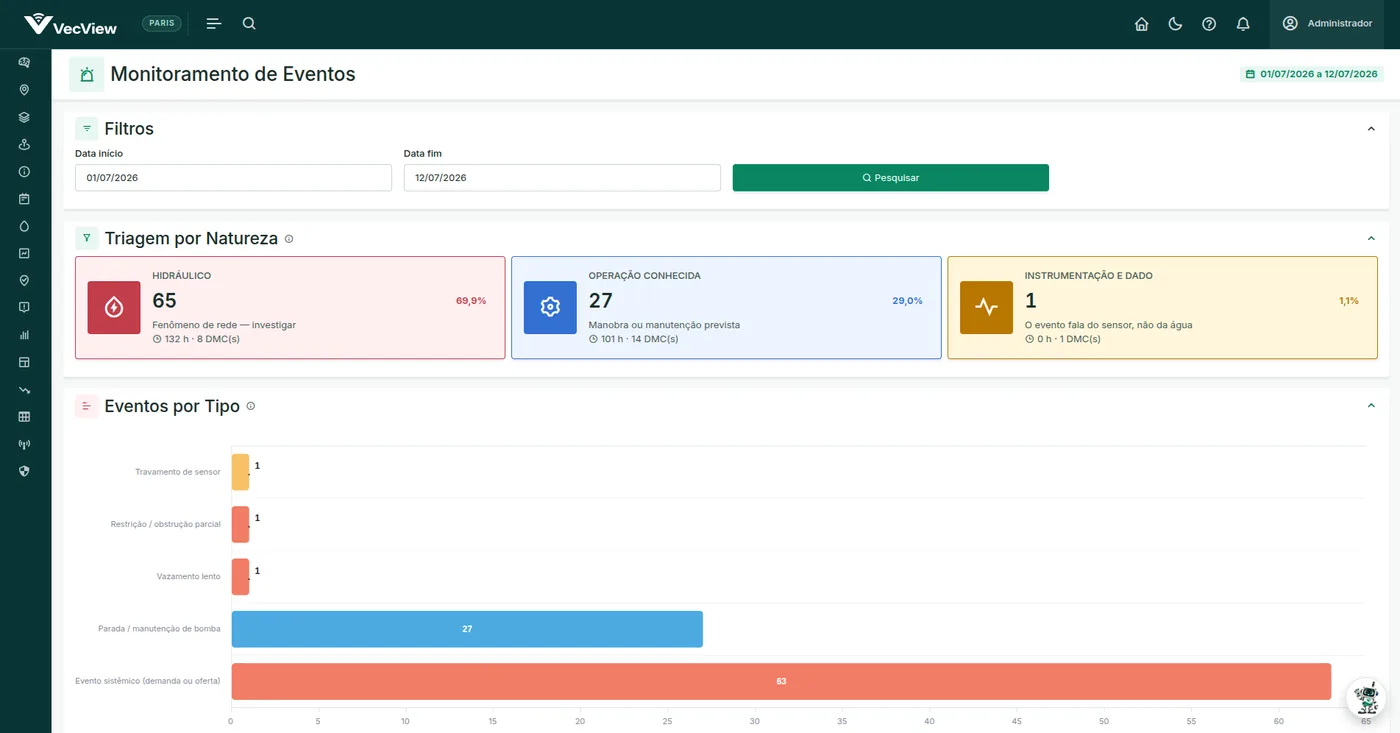Open the brain icon in the sidebar
The width and height of the screenshot is (1400, 733).
(24, 62)
